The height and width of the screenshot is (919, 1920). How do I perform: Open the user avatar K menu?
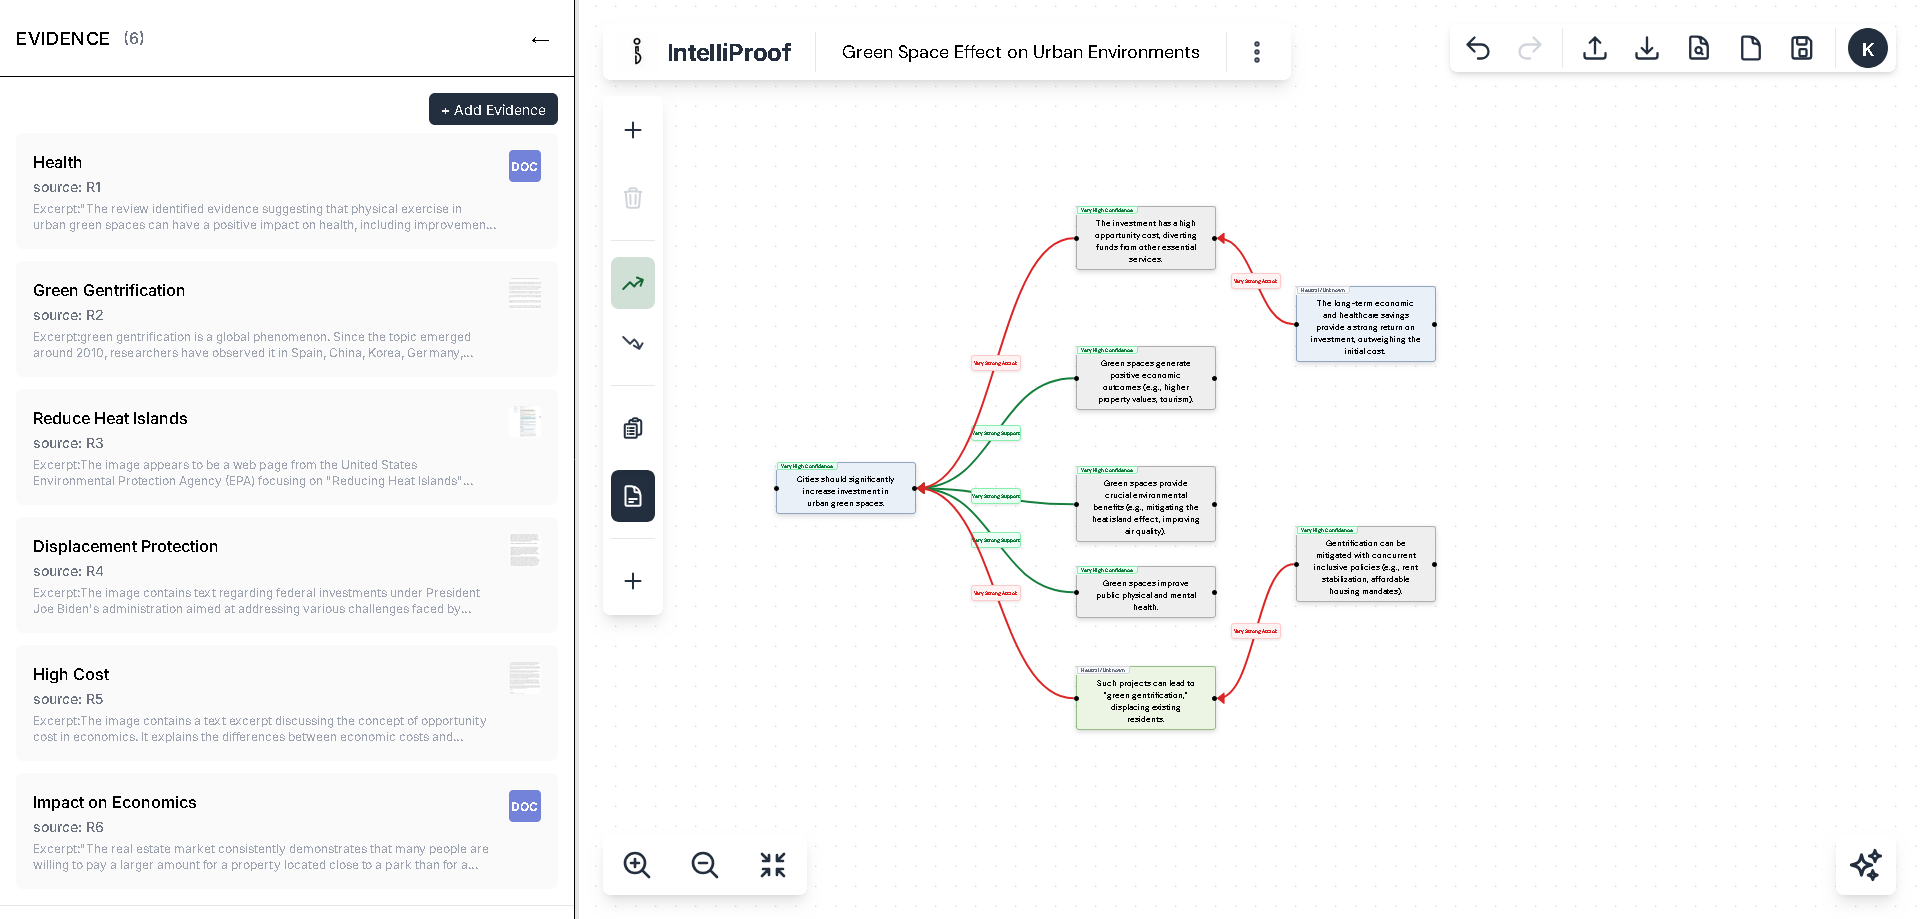click(x=1867, y=48)
